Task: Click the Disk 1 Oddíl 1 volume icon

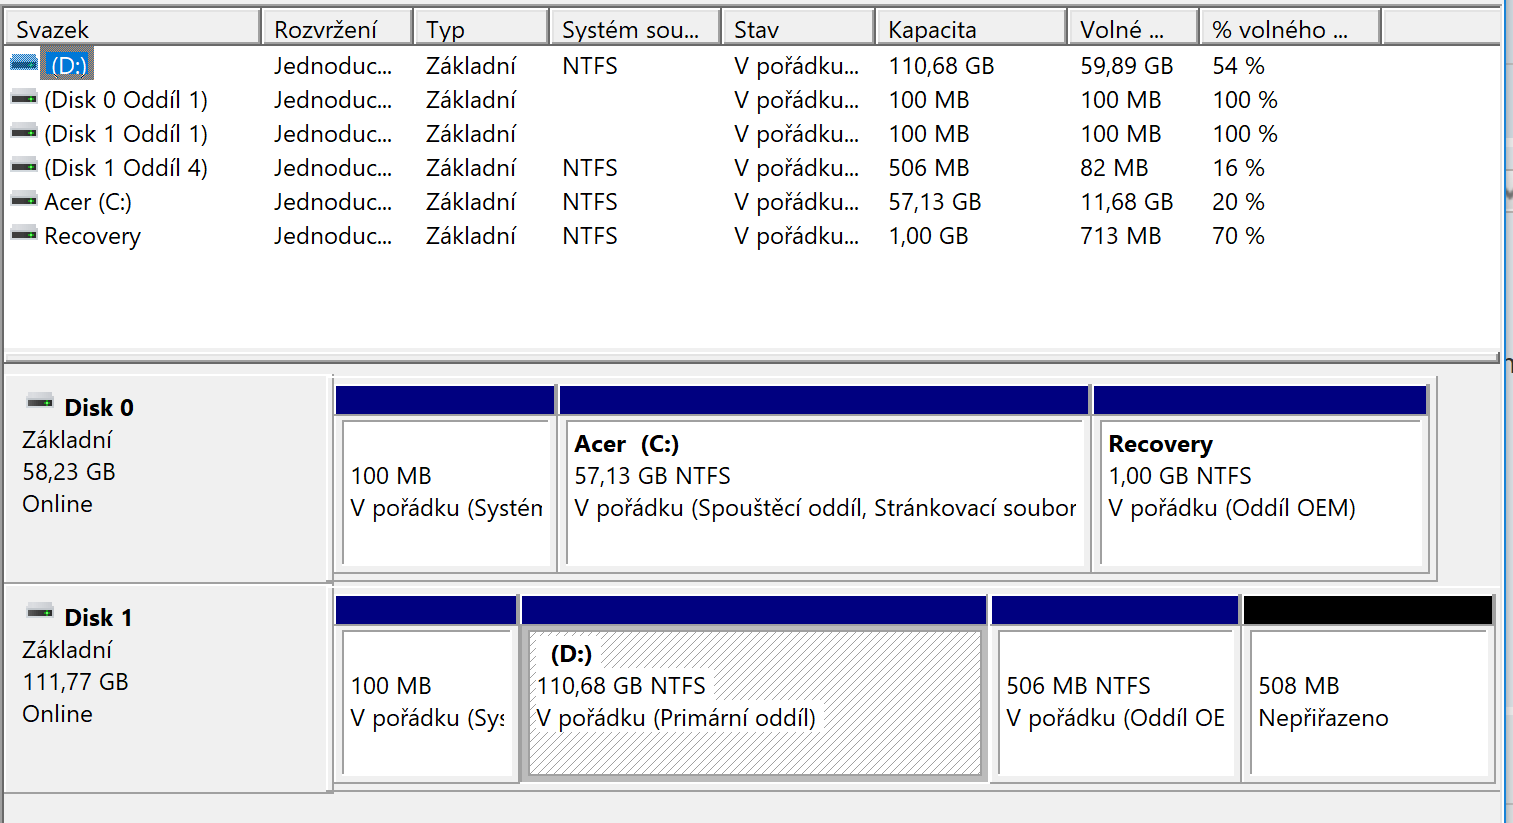Action: [23, 133]
